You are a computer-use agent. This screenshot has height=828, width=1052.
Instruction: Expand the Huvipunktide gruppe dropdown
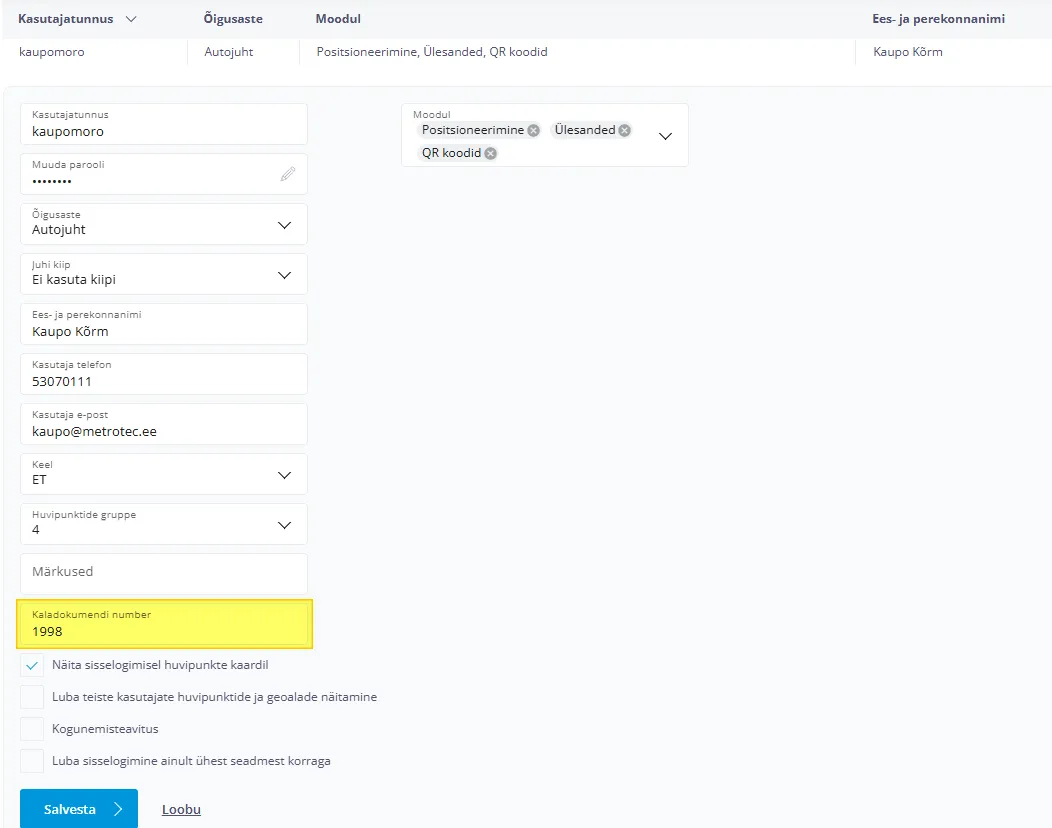click(x=284, y=525)
